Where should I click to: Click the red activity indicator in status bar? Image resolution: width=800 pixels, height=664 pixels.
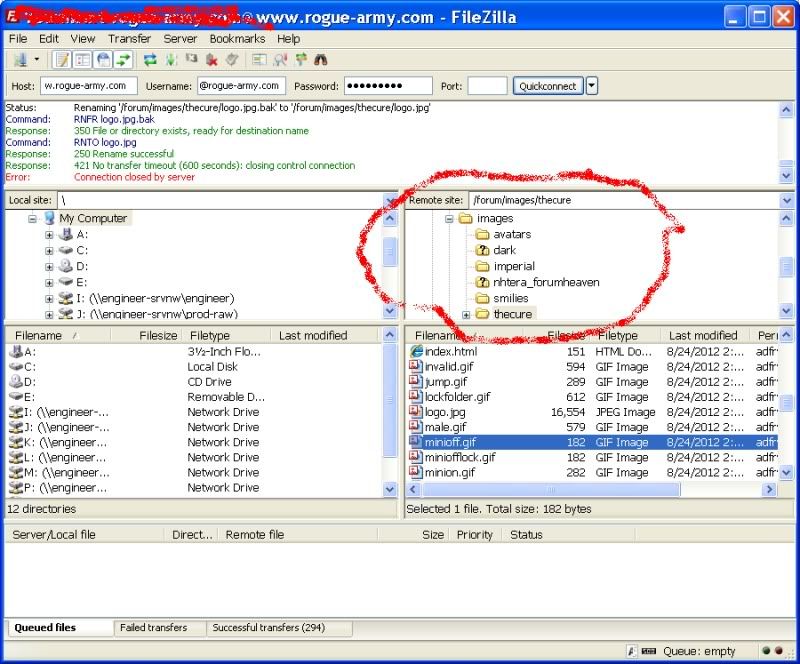779,650
